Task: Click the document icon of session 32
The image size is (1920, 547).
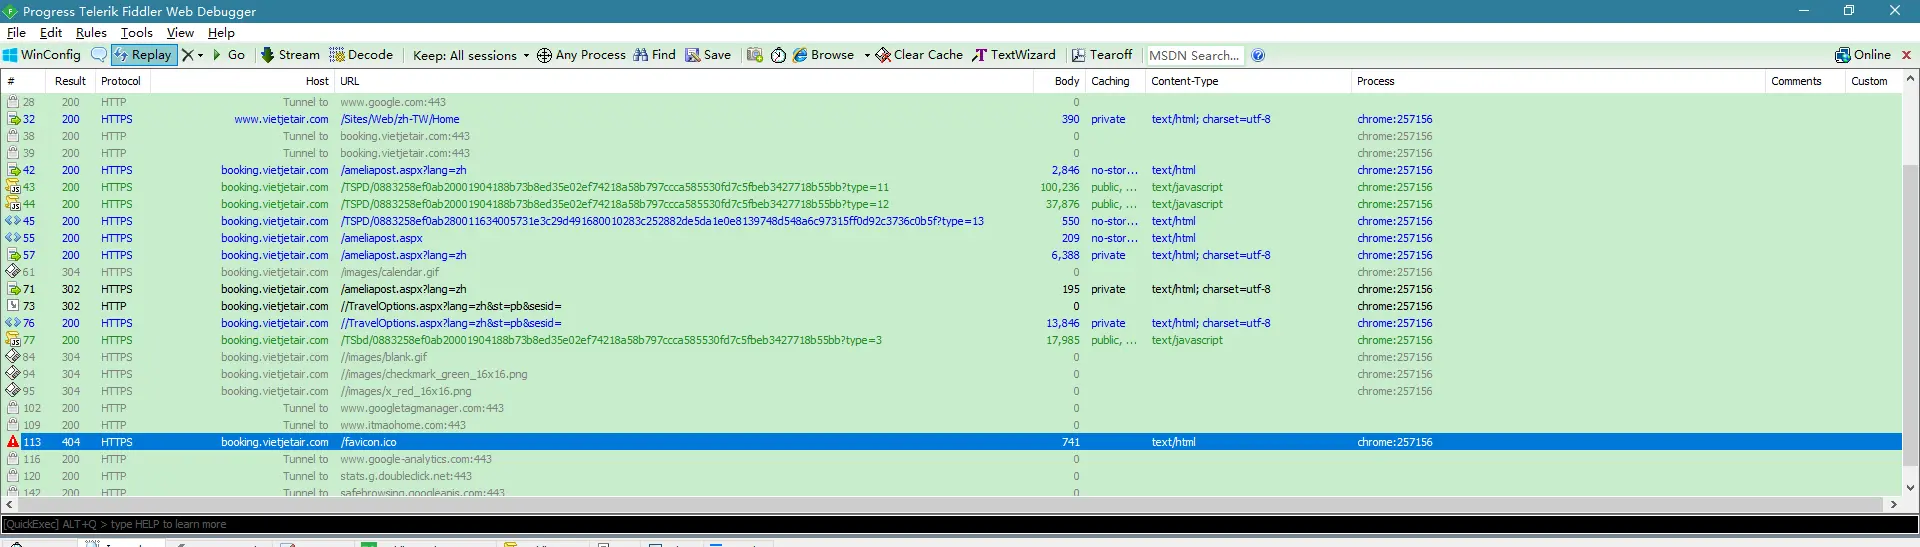Action: (13, 119)
